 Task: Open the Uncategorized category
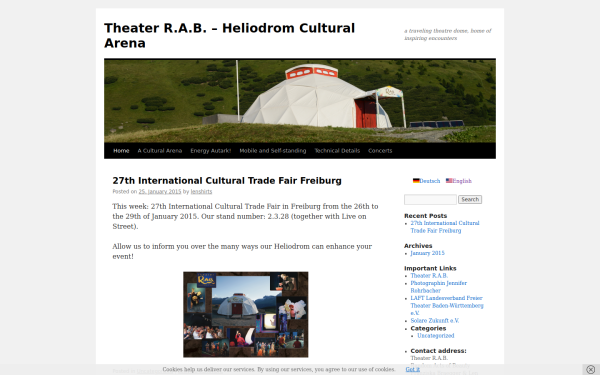pyautogui.click(x=435, y=336)
